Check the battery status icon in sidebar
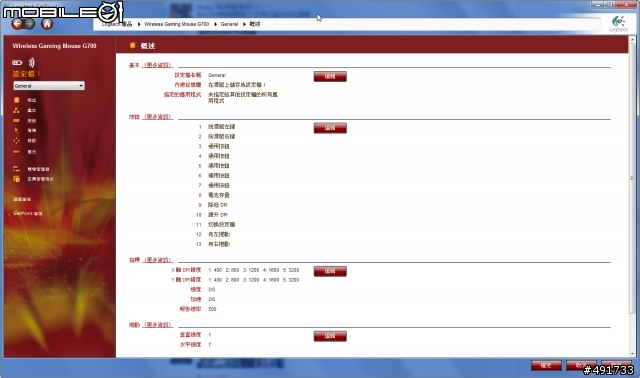The height and width of the screenshot is (378, 640). (x=17, y=62)
